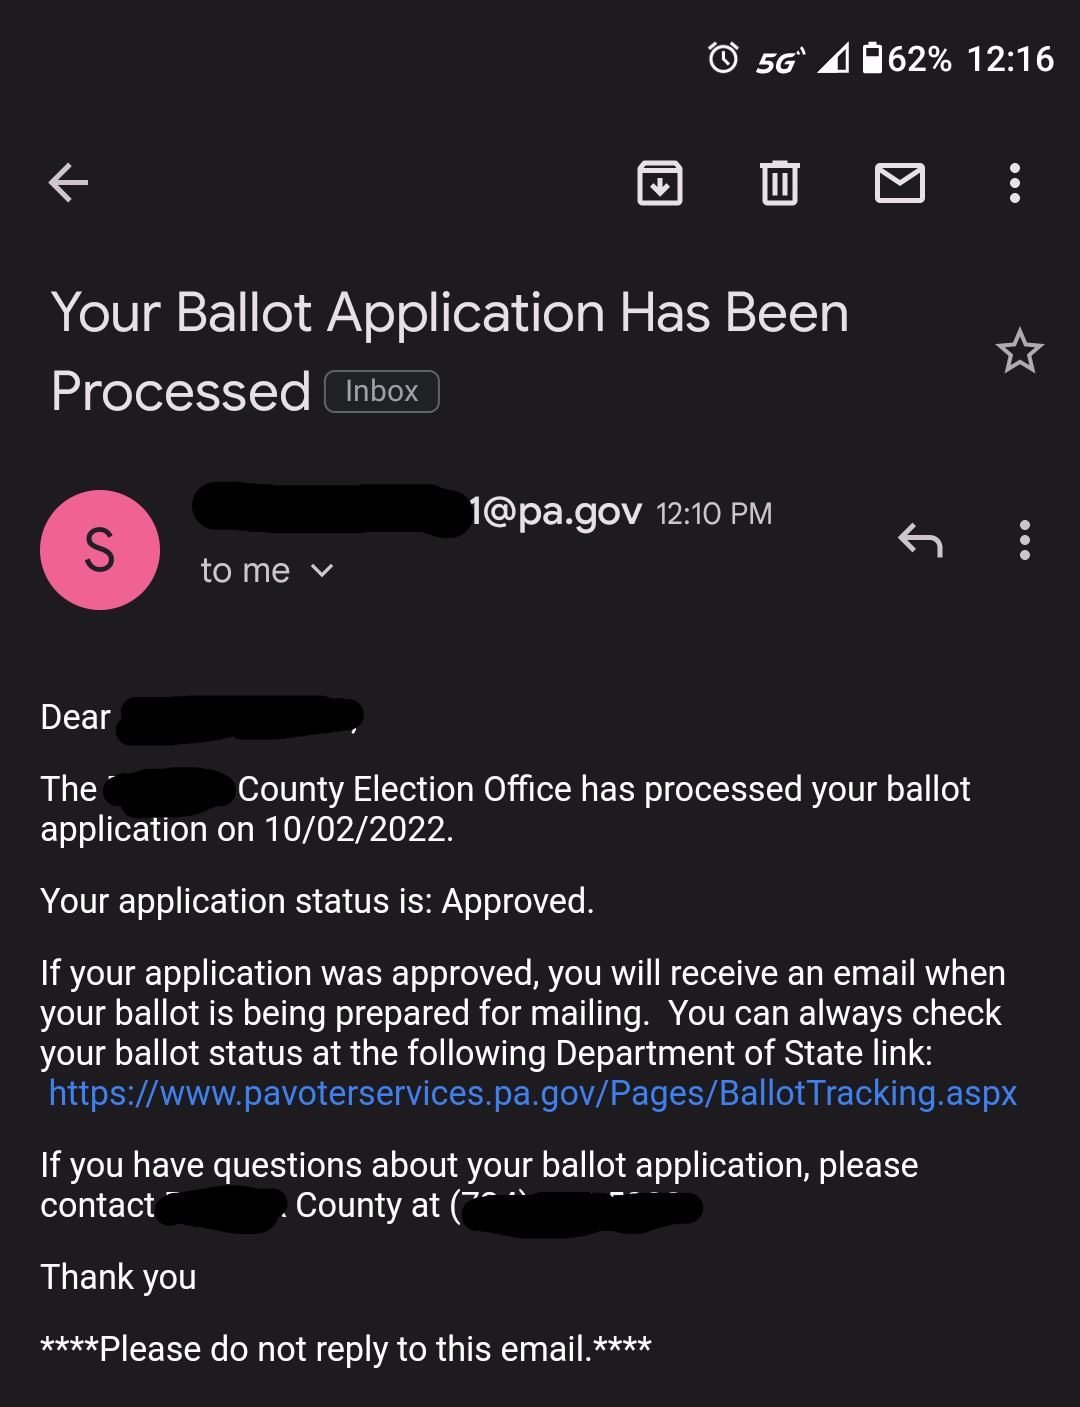The image size is (1080, 1407).
Task: Tap the Inbox label chip
Action: point(382,391)
